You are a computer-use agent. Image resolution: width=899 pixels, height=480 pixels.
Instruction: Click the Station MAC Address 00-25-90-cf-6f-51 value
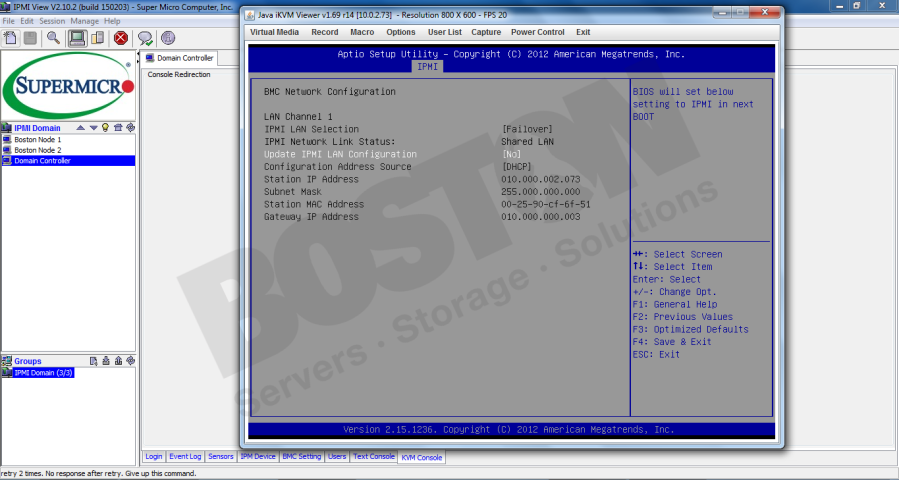546,204
